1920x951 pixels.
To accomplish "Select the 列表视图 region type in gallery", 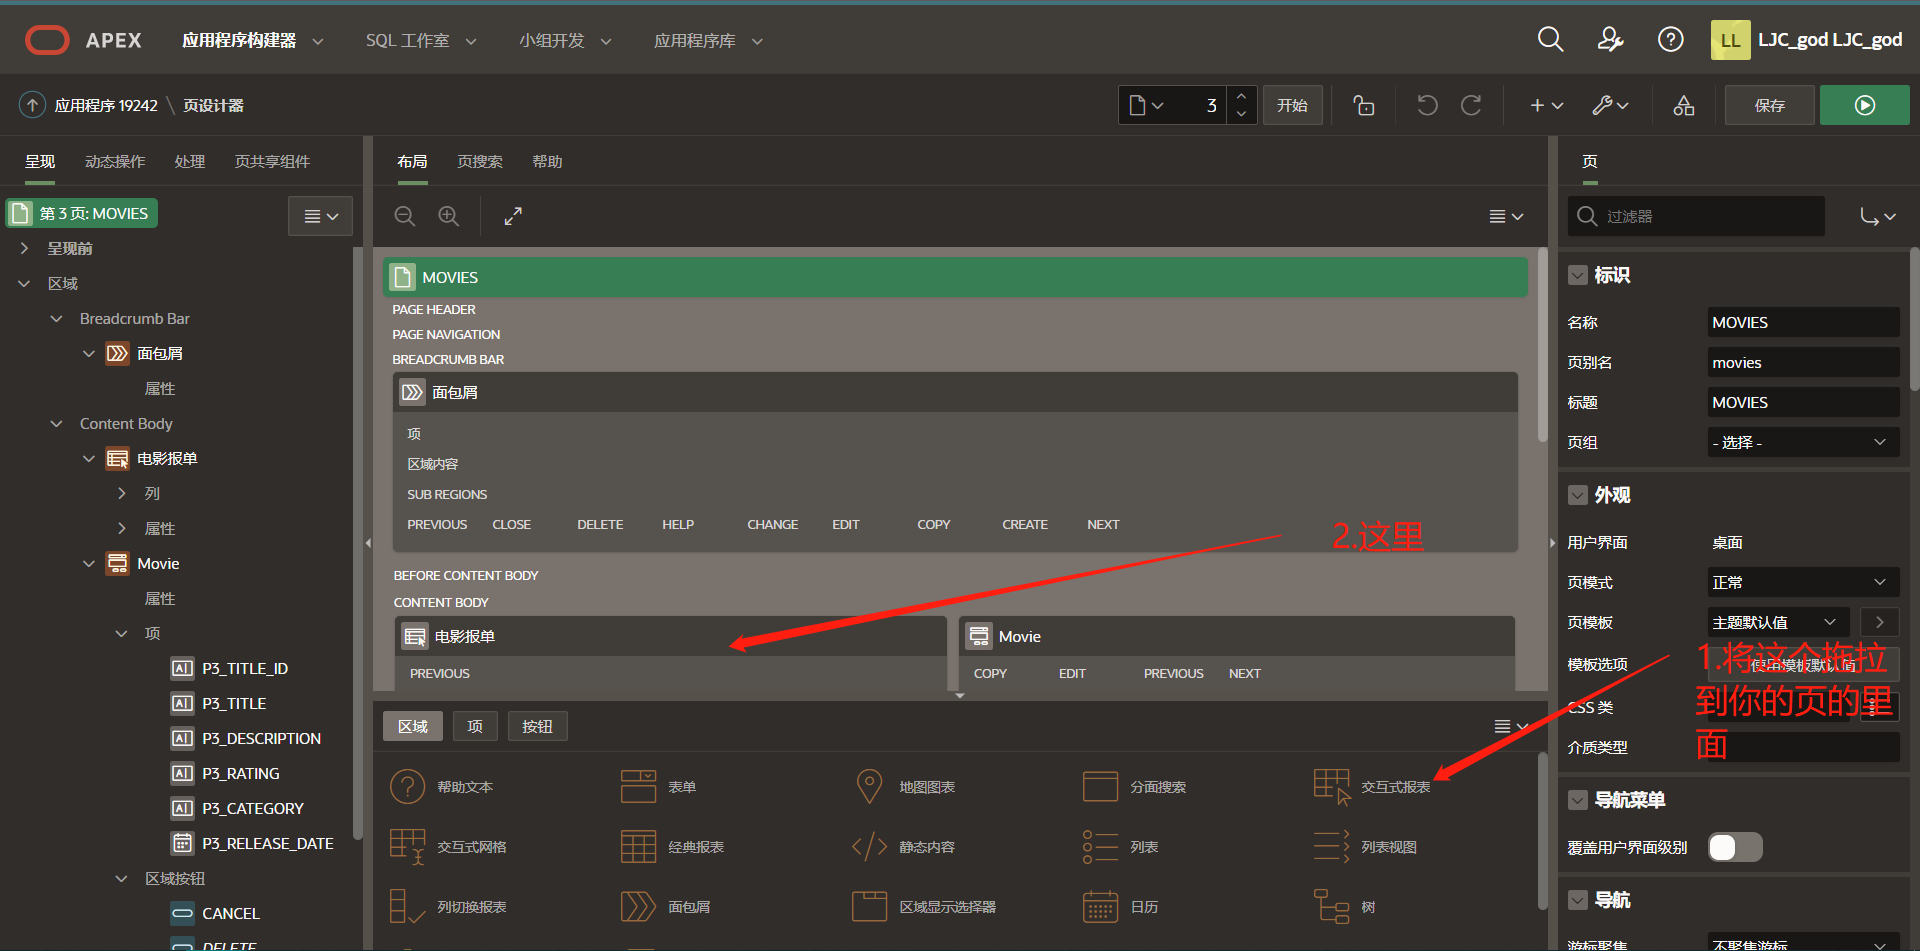I will pos(1364,847).
